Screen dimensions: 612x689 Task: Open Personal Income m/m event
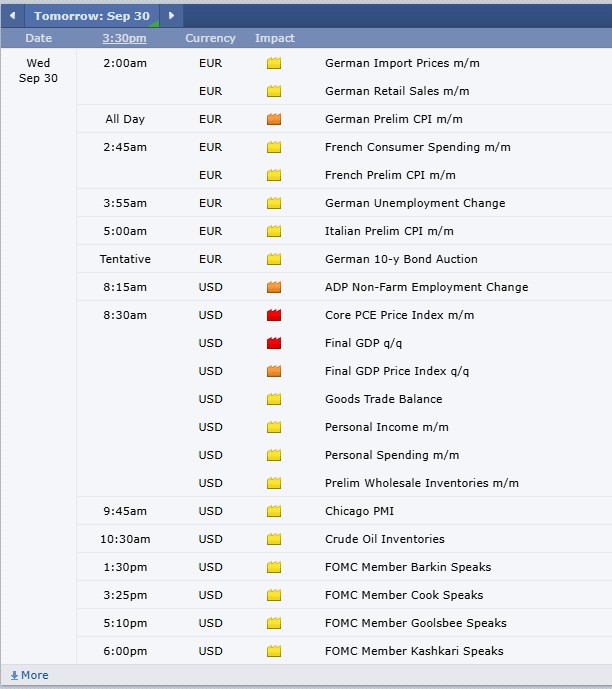click(x=387, y=427)
